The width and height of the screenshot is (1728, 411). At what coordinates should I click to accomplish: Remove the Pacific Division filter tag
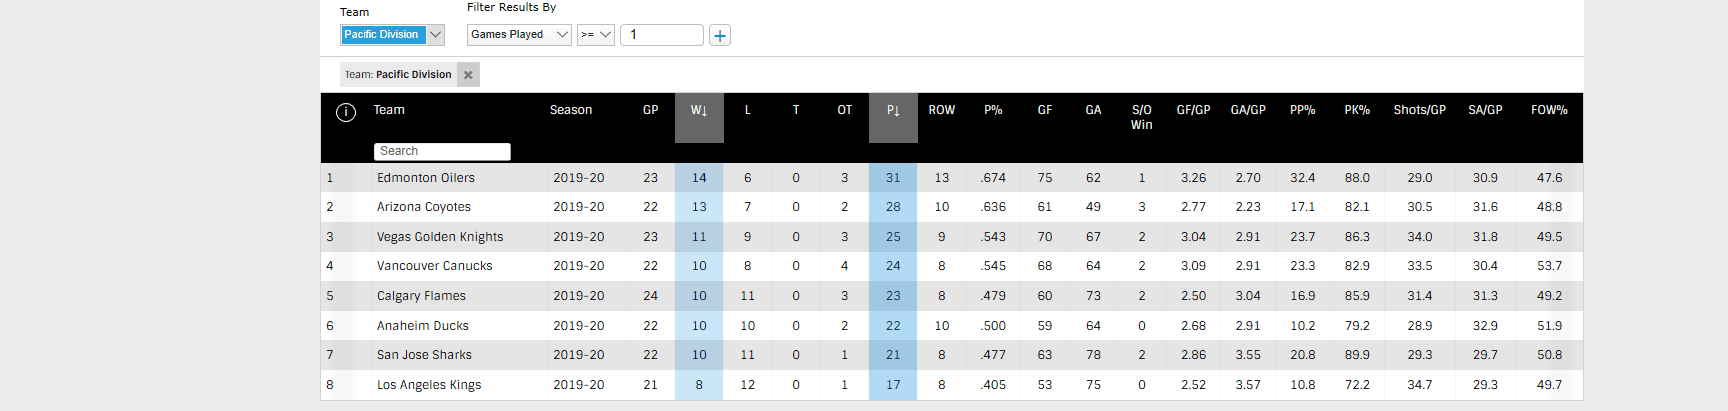468,75
